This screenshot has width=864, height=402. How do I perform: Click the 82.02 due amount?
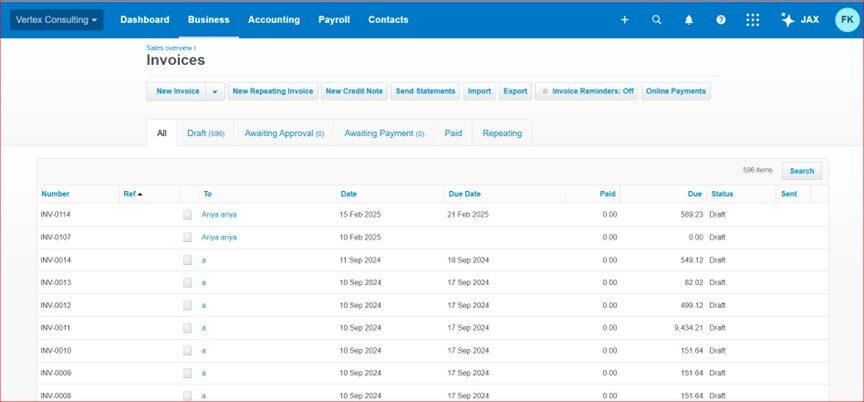tap(694, 283)
